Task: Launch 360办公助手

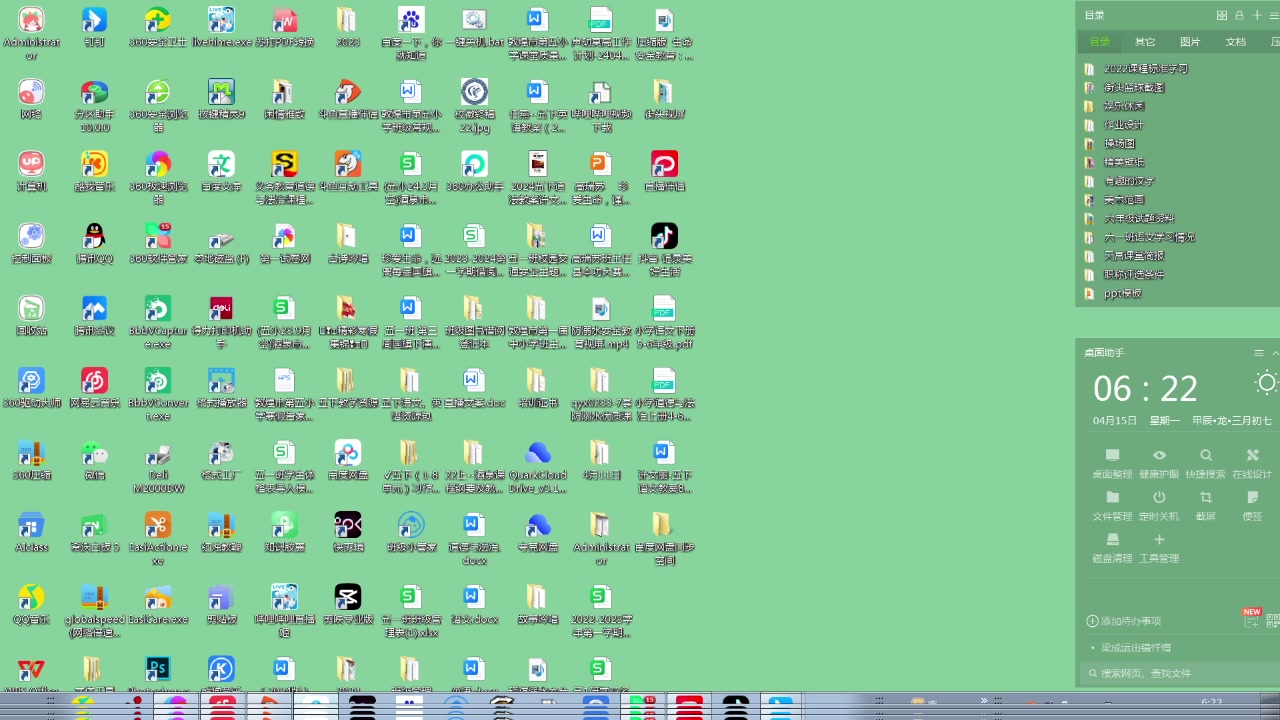Action: point(474,171)
